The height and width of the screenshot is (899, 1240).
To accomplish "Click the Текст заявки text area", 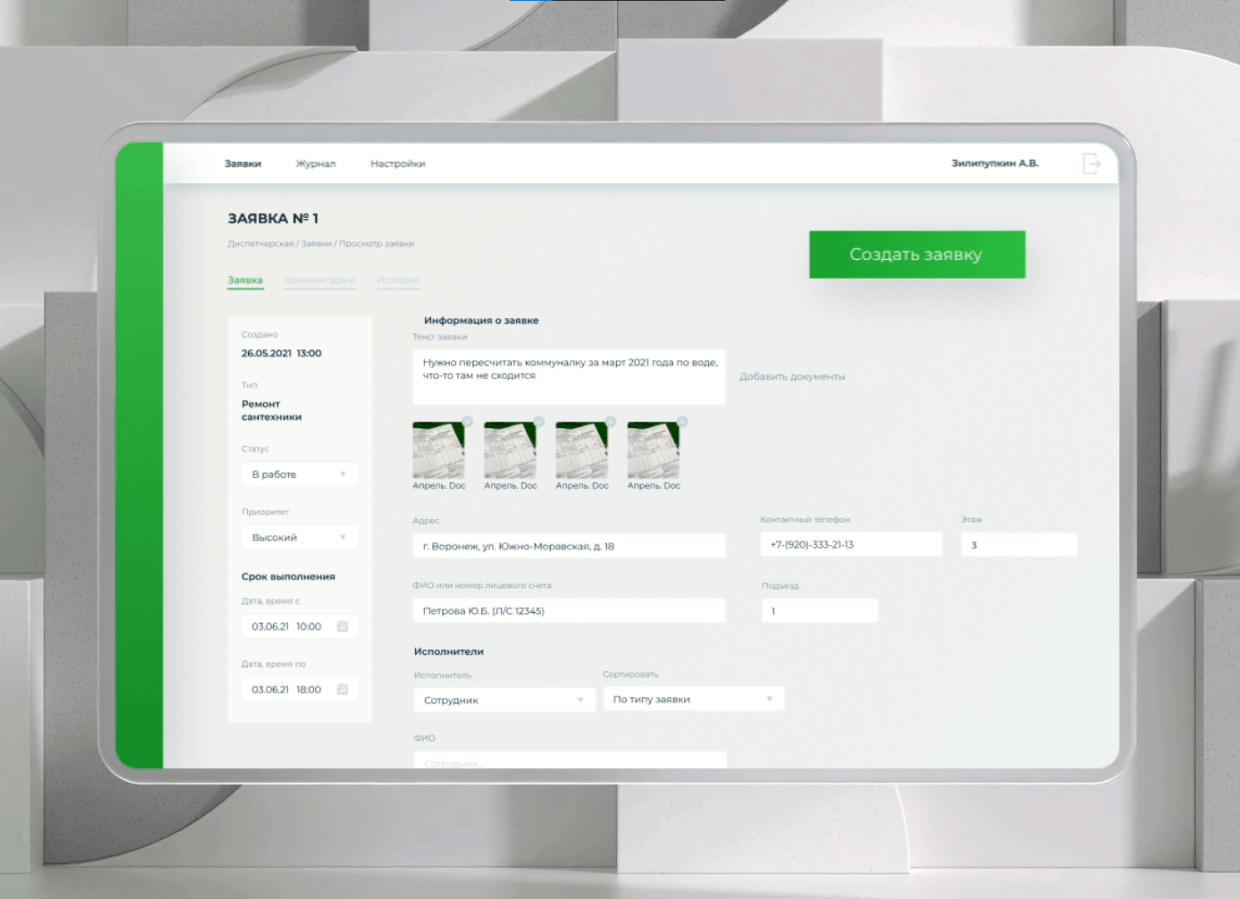I will 569,377.
